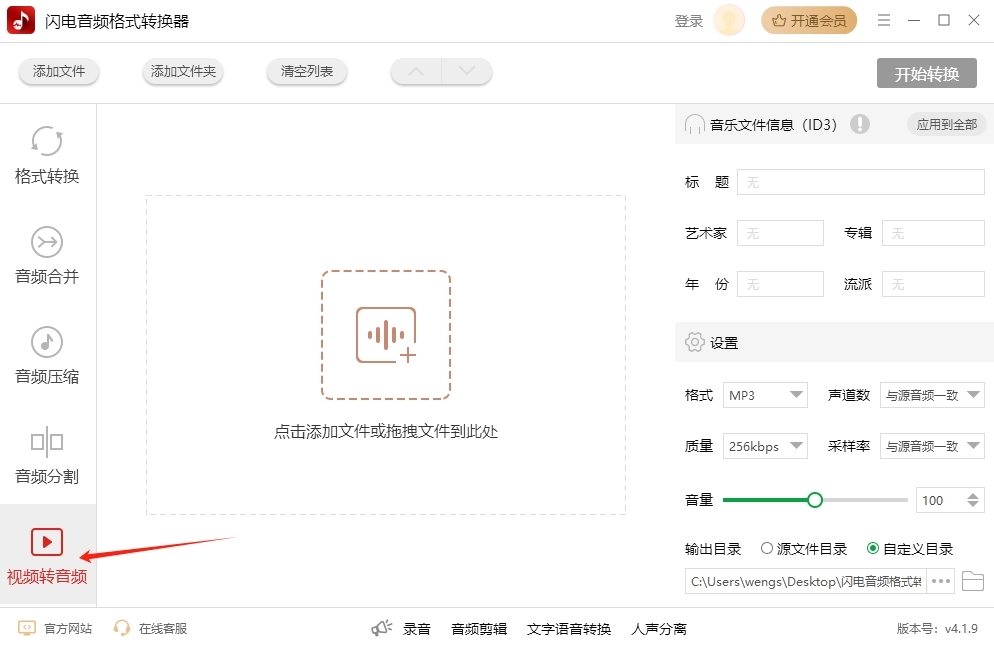Start conversion with 开始转换 button
The width and height of the screenshot is (994, 647).
coord(927,74)
